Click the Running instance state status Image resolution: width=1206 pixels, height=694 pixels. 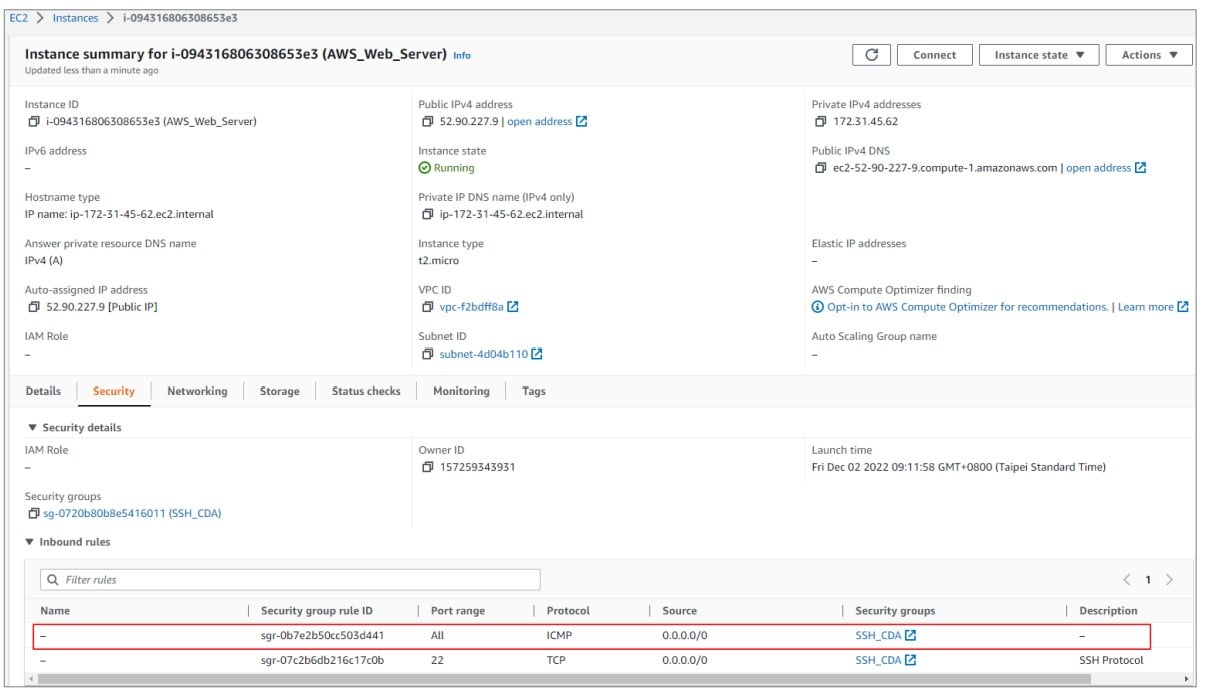[x=447, y=168]
